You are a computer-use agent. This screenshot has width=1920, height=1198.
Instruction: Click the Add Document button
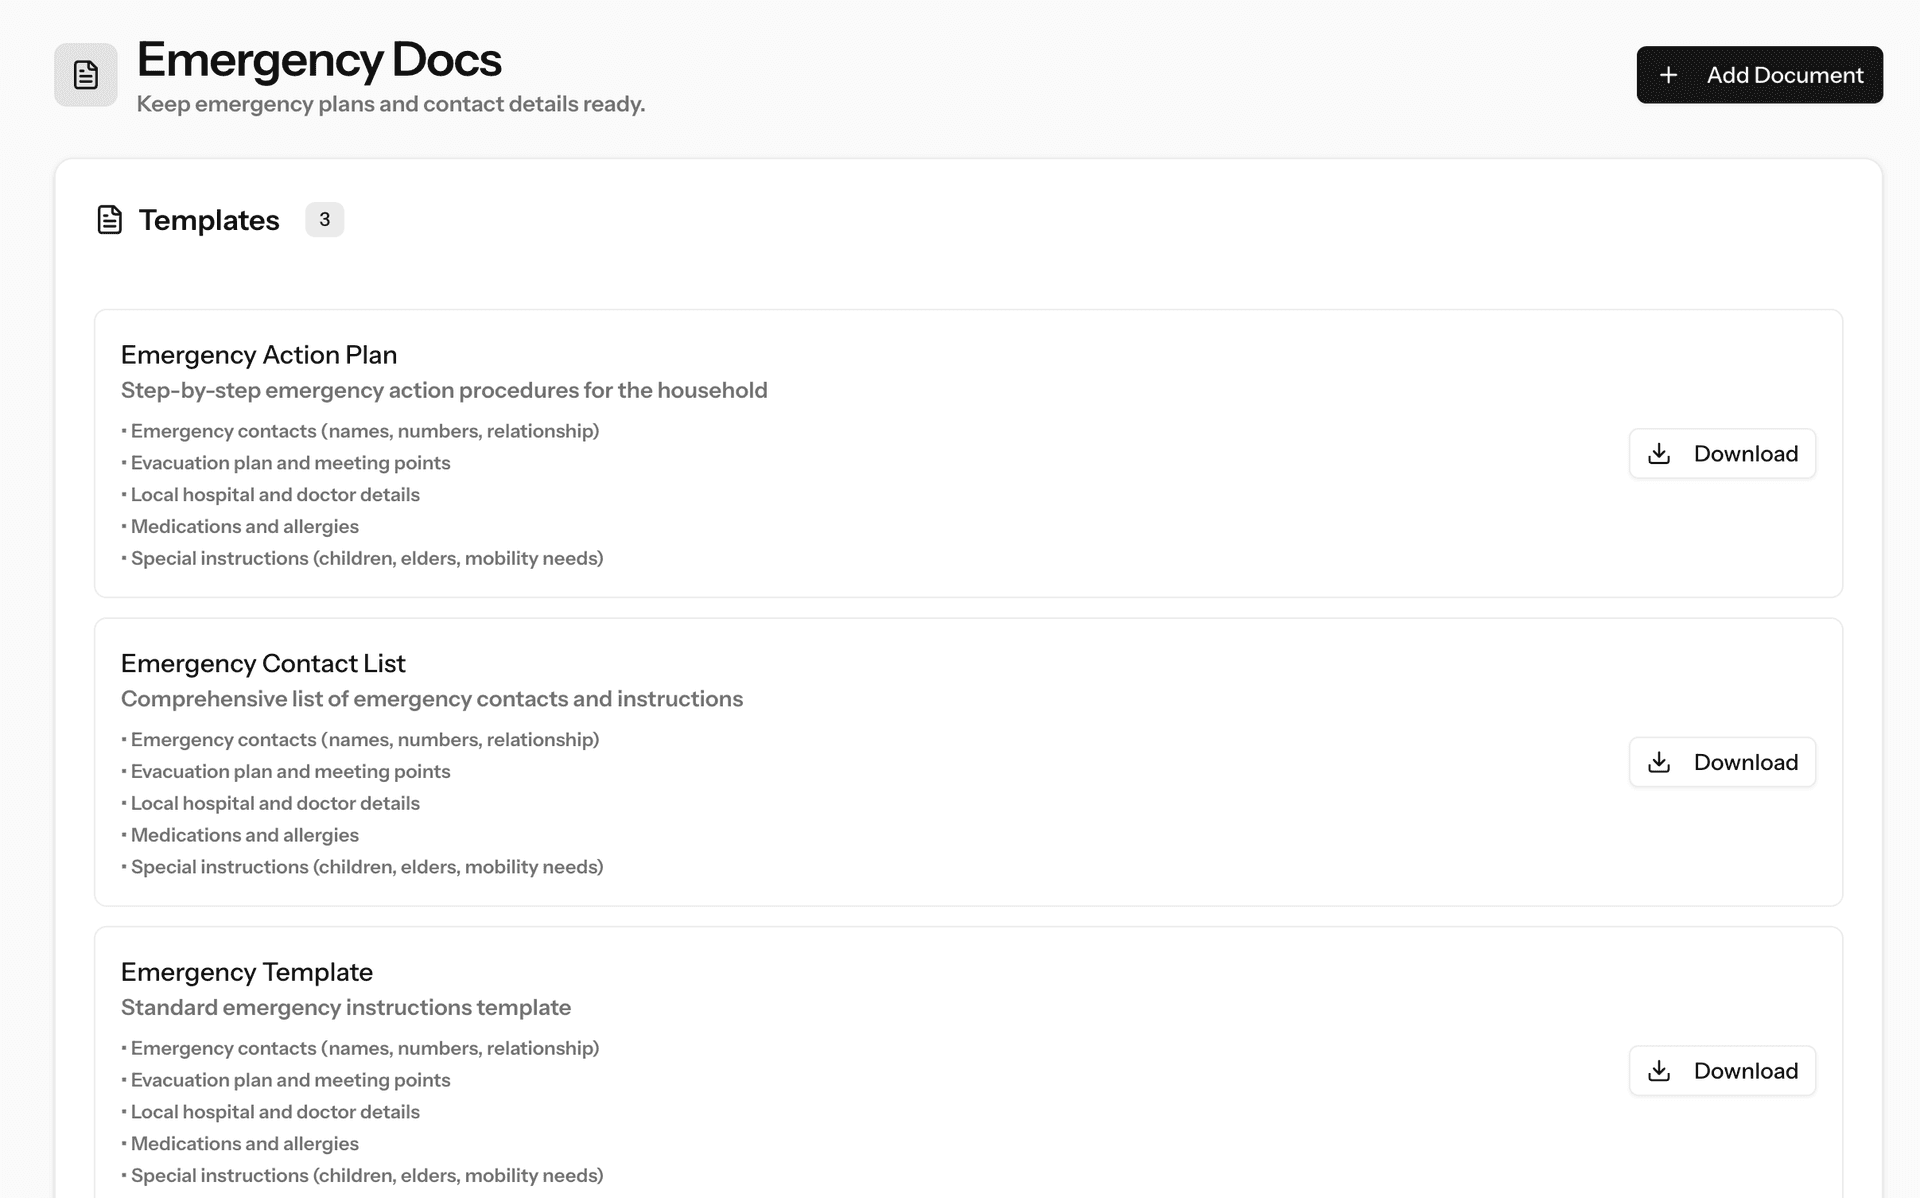pyautogui.click(x=1759, y=74)
